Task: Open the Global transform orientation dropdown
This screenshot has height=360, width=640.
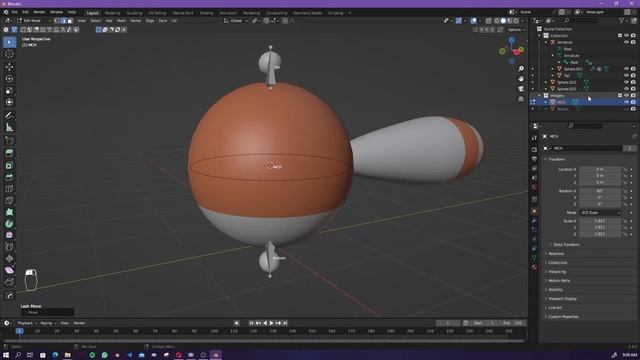Action: tap(236, 20)
